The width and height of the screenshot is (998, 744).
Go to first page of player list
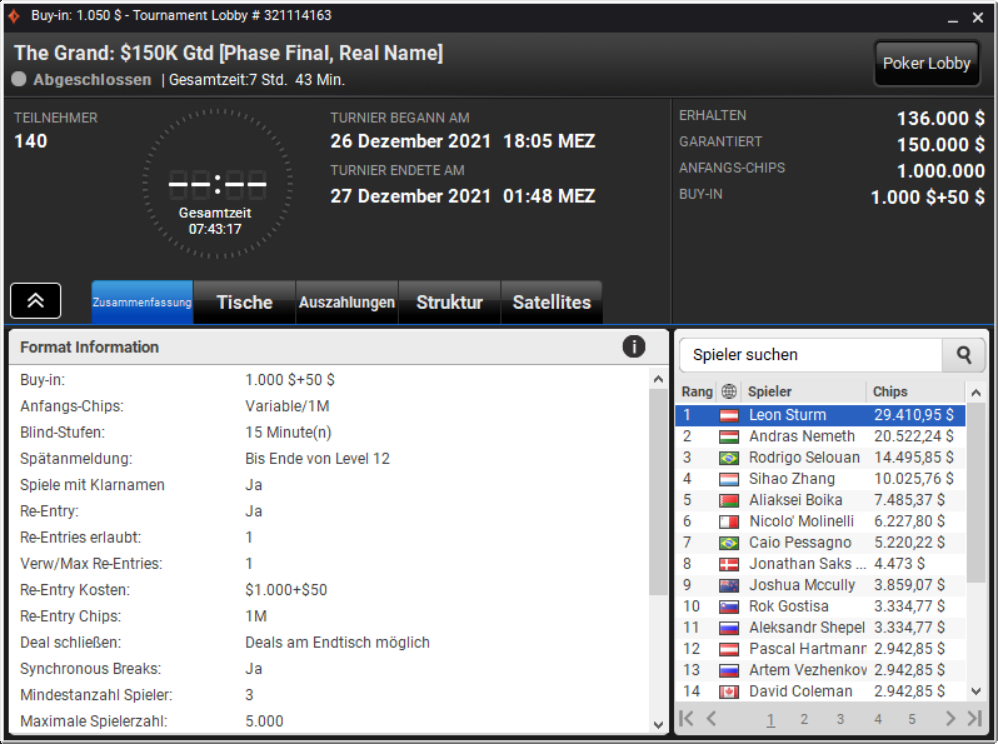(x=686, y=719)
